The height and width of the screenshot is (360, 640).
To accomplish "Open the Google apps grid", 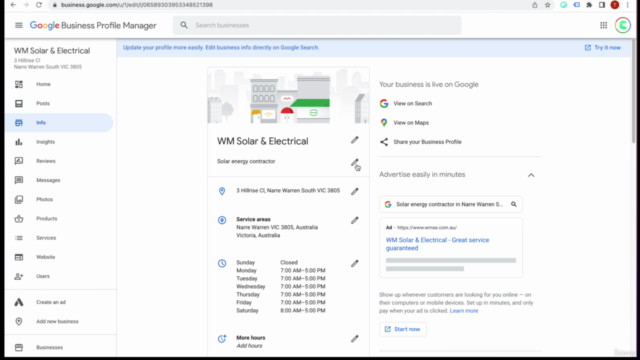I will point(603,25).
